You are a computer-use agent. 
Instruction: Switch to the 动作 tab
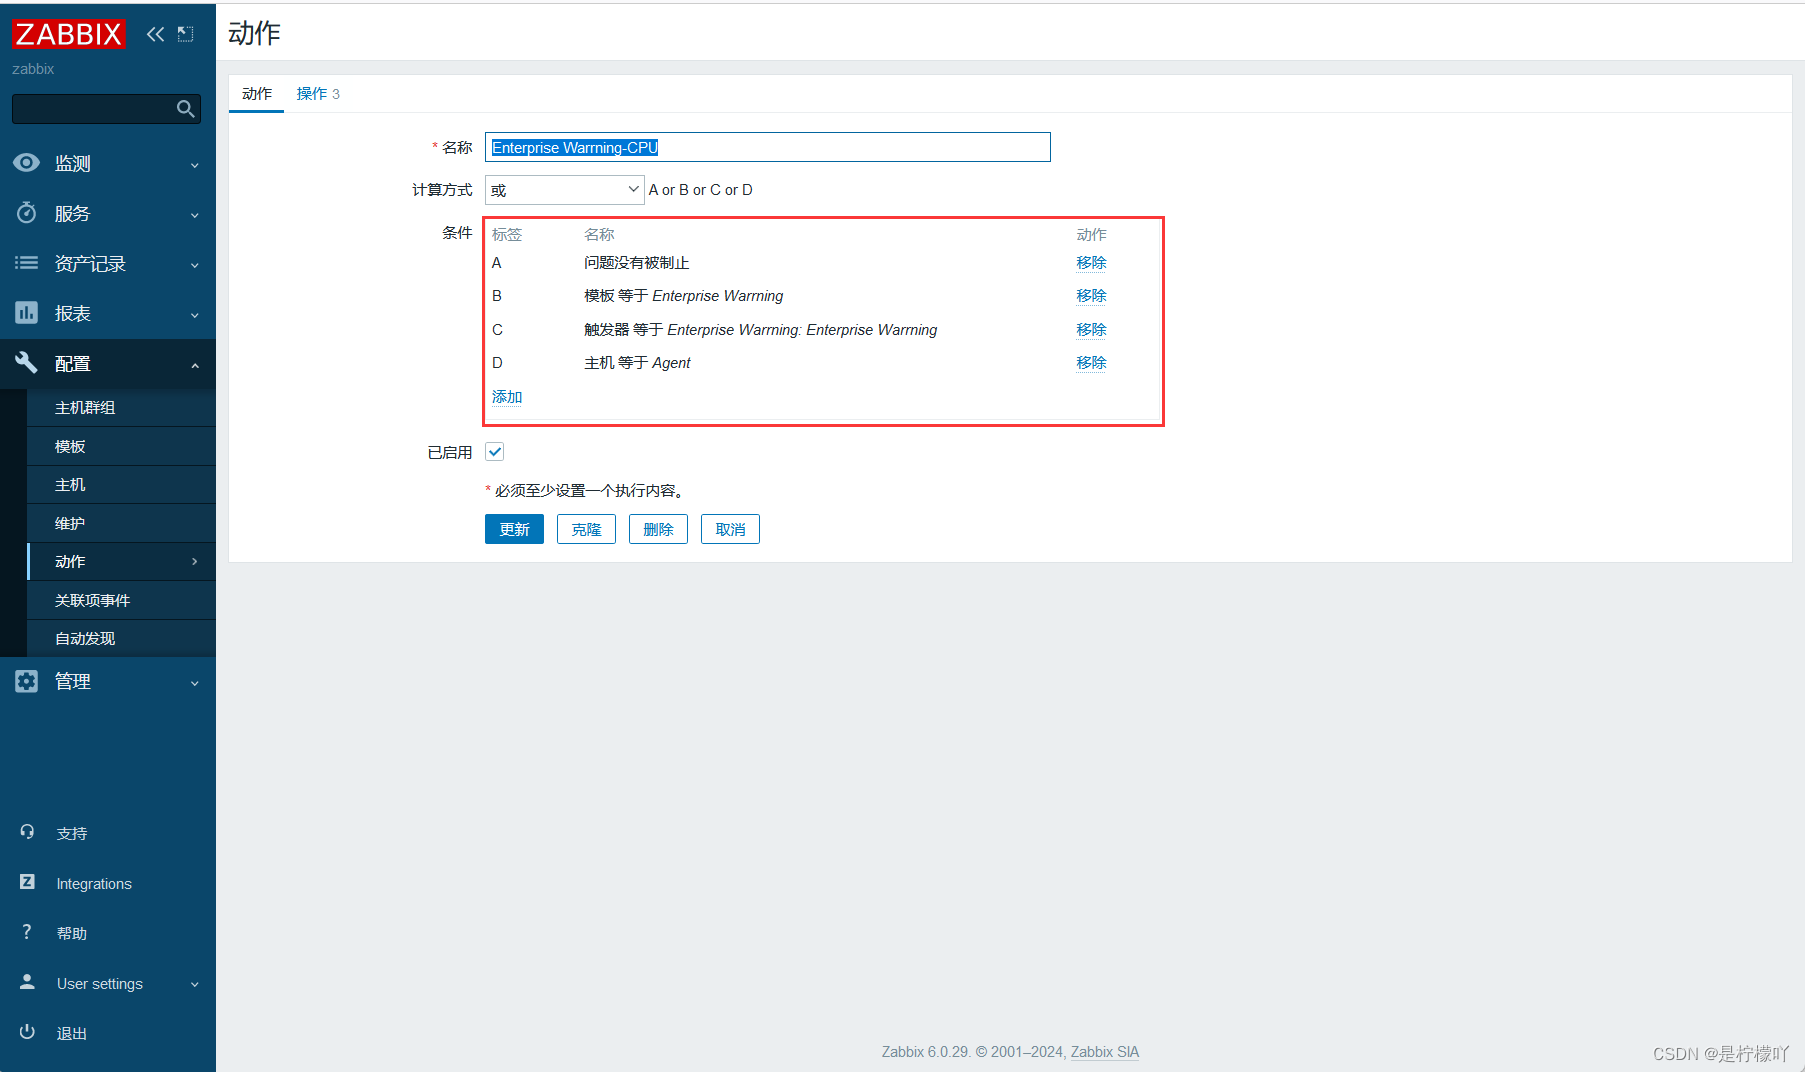pos(257,93)
